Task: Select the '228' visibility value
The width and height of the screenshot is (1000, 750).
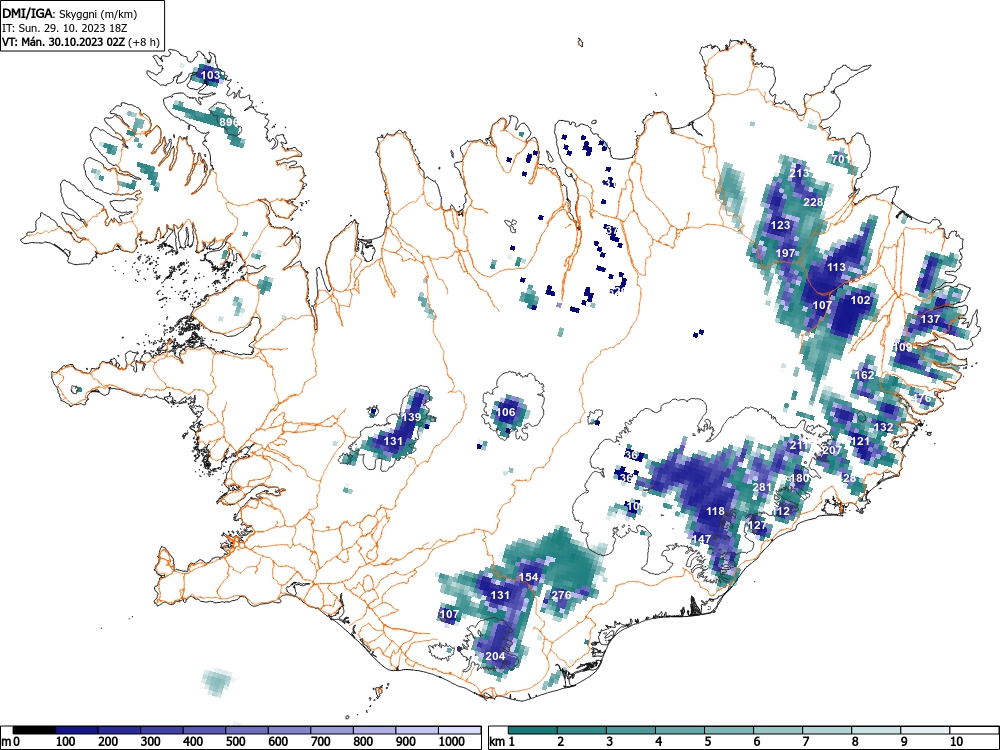Action: tap(813, 202)
